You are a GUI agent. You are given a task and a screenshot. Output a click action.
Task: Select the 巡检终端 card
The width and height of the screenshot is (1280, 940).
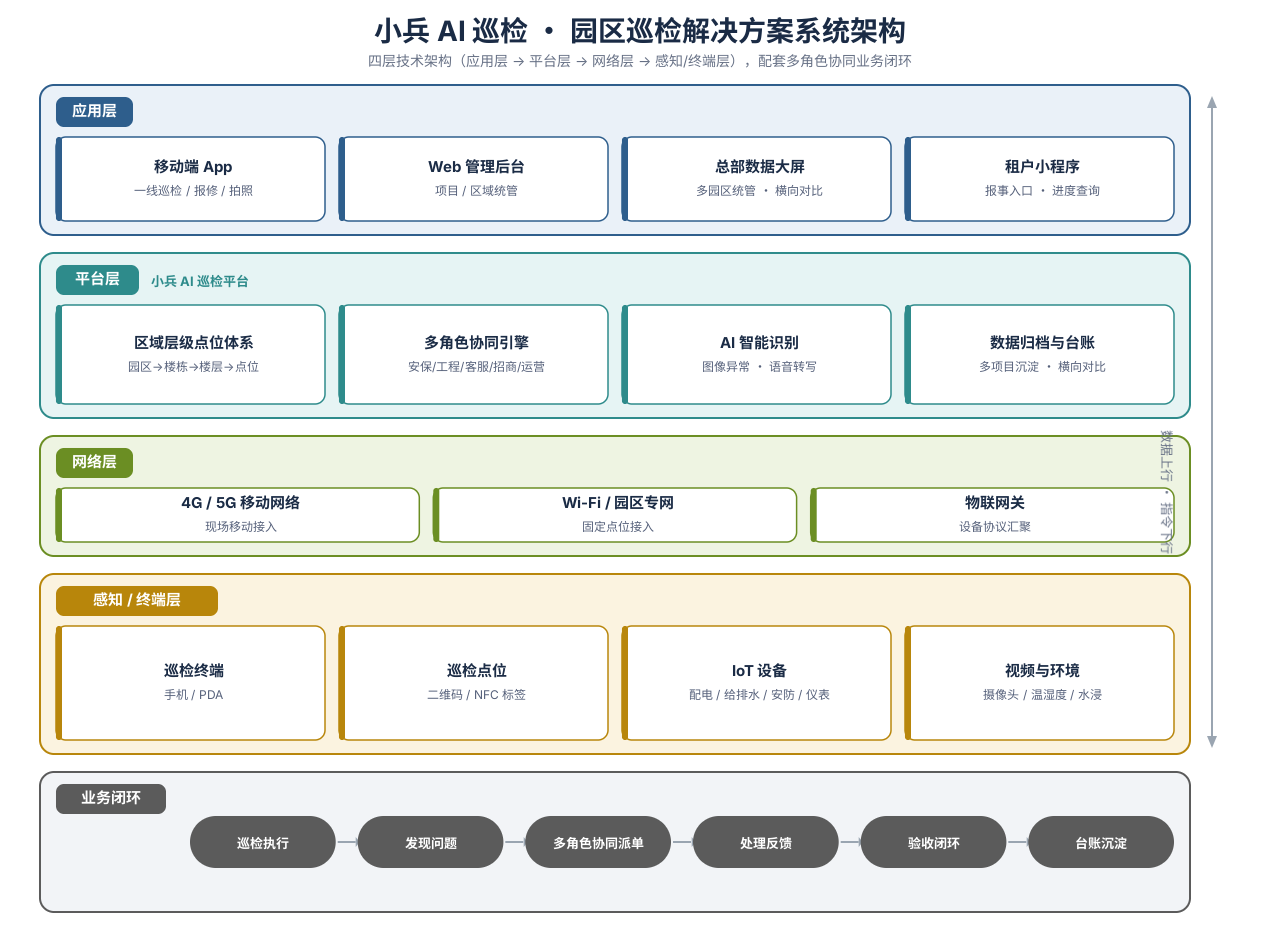pos(191,683)
